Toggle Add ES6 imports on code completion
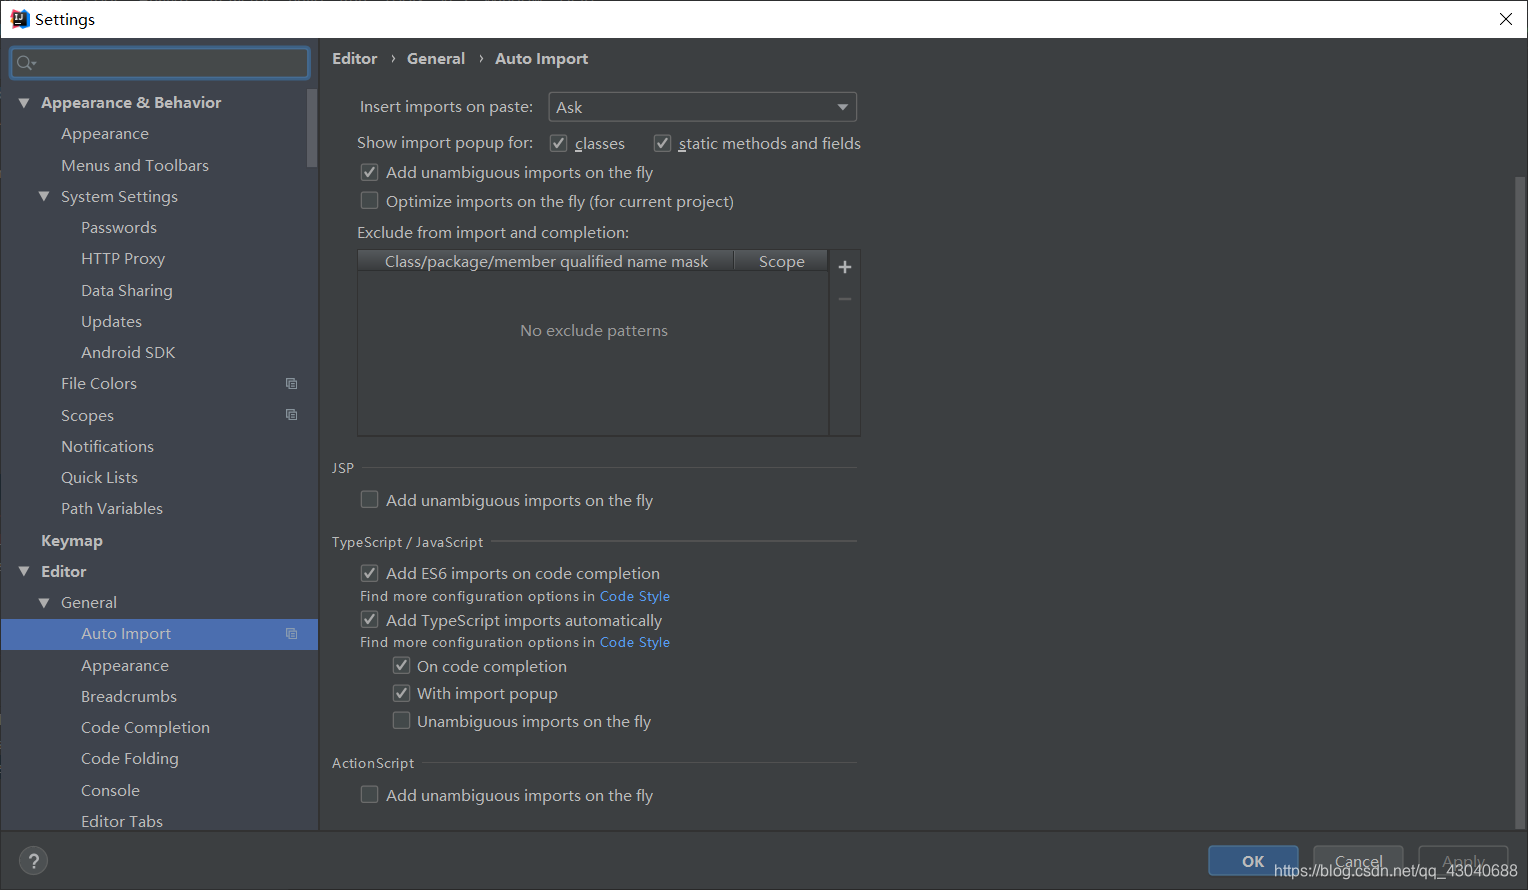This screenshot has width=1528, height=890. click(370, 573)
